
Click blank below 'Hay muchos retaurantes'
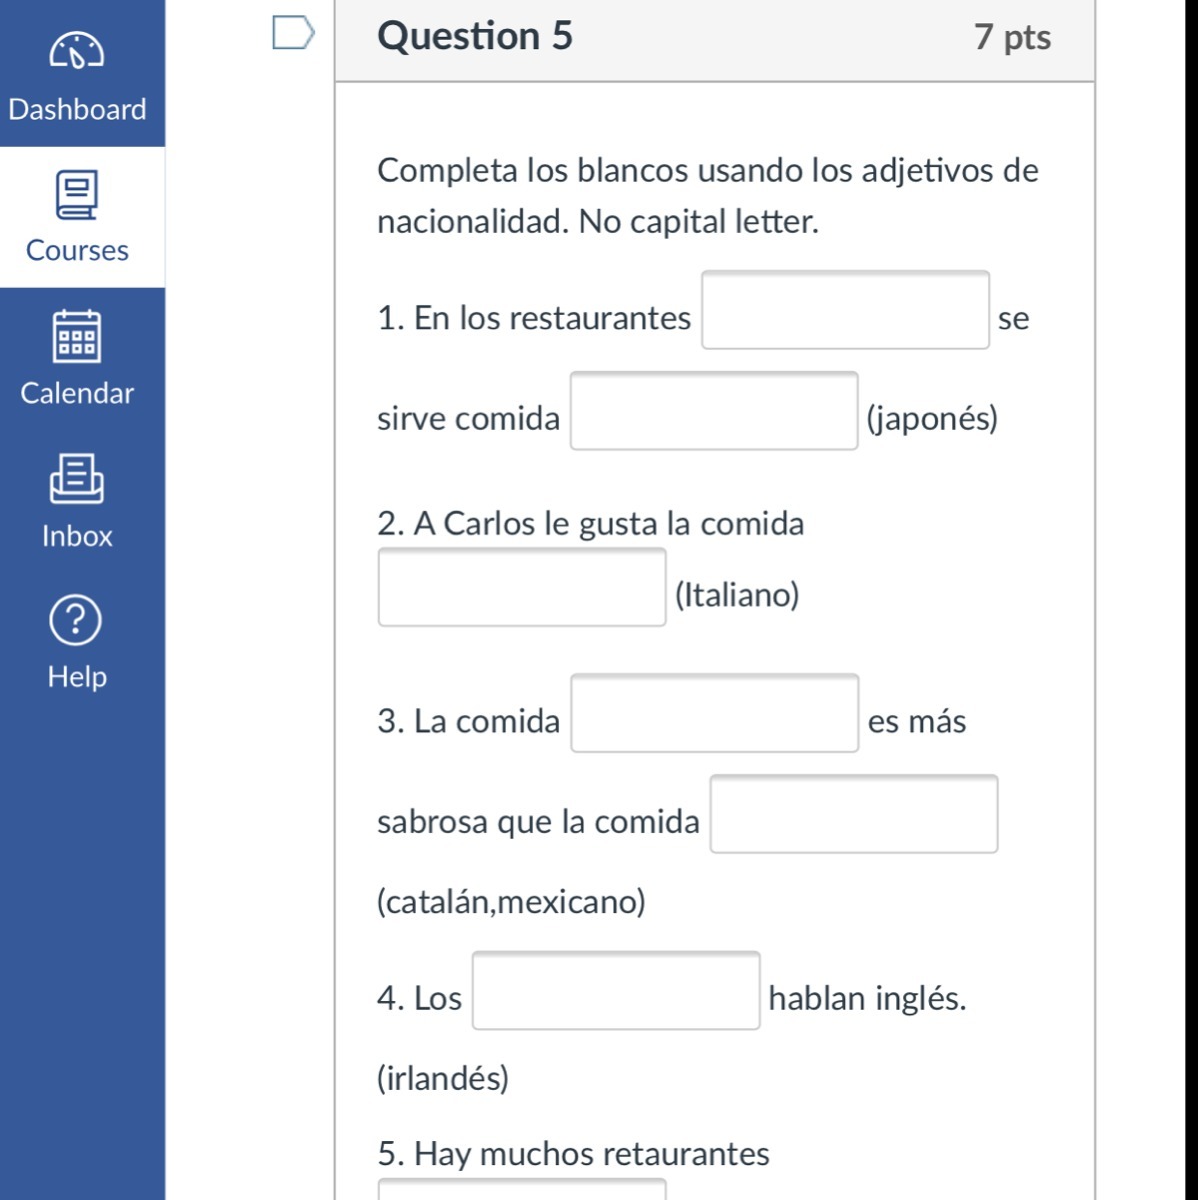coord(522,1190)
